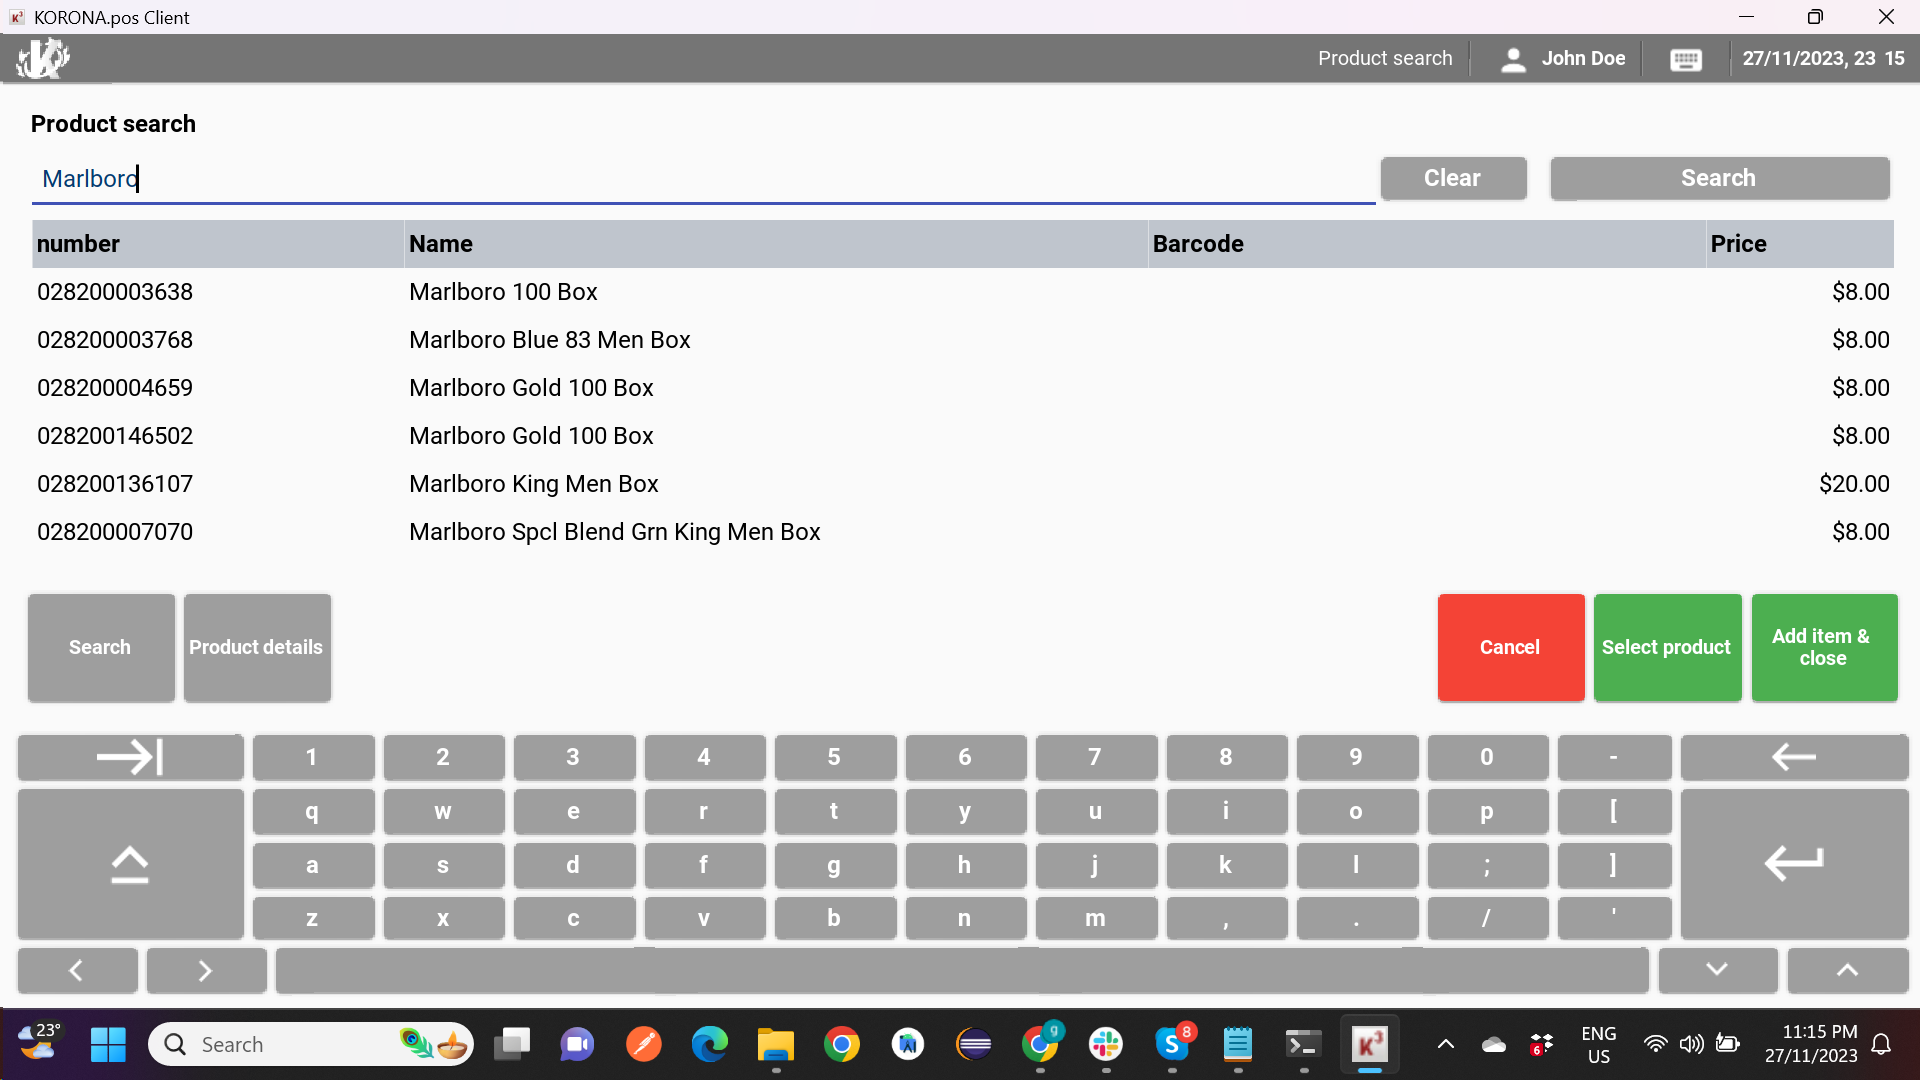Tap the letter q key

click(x=313, y=811)
